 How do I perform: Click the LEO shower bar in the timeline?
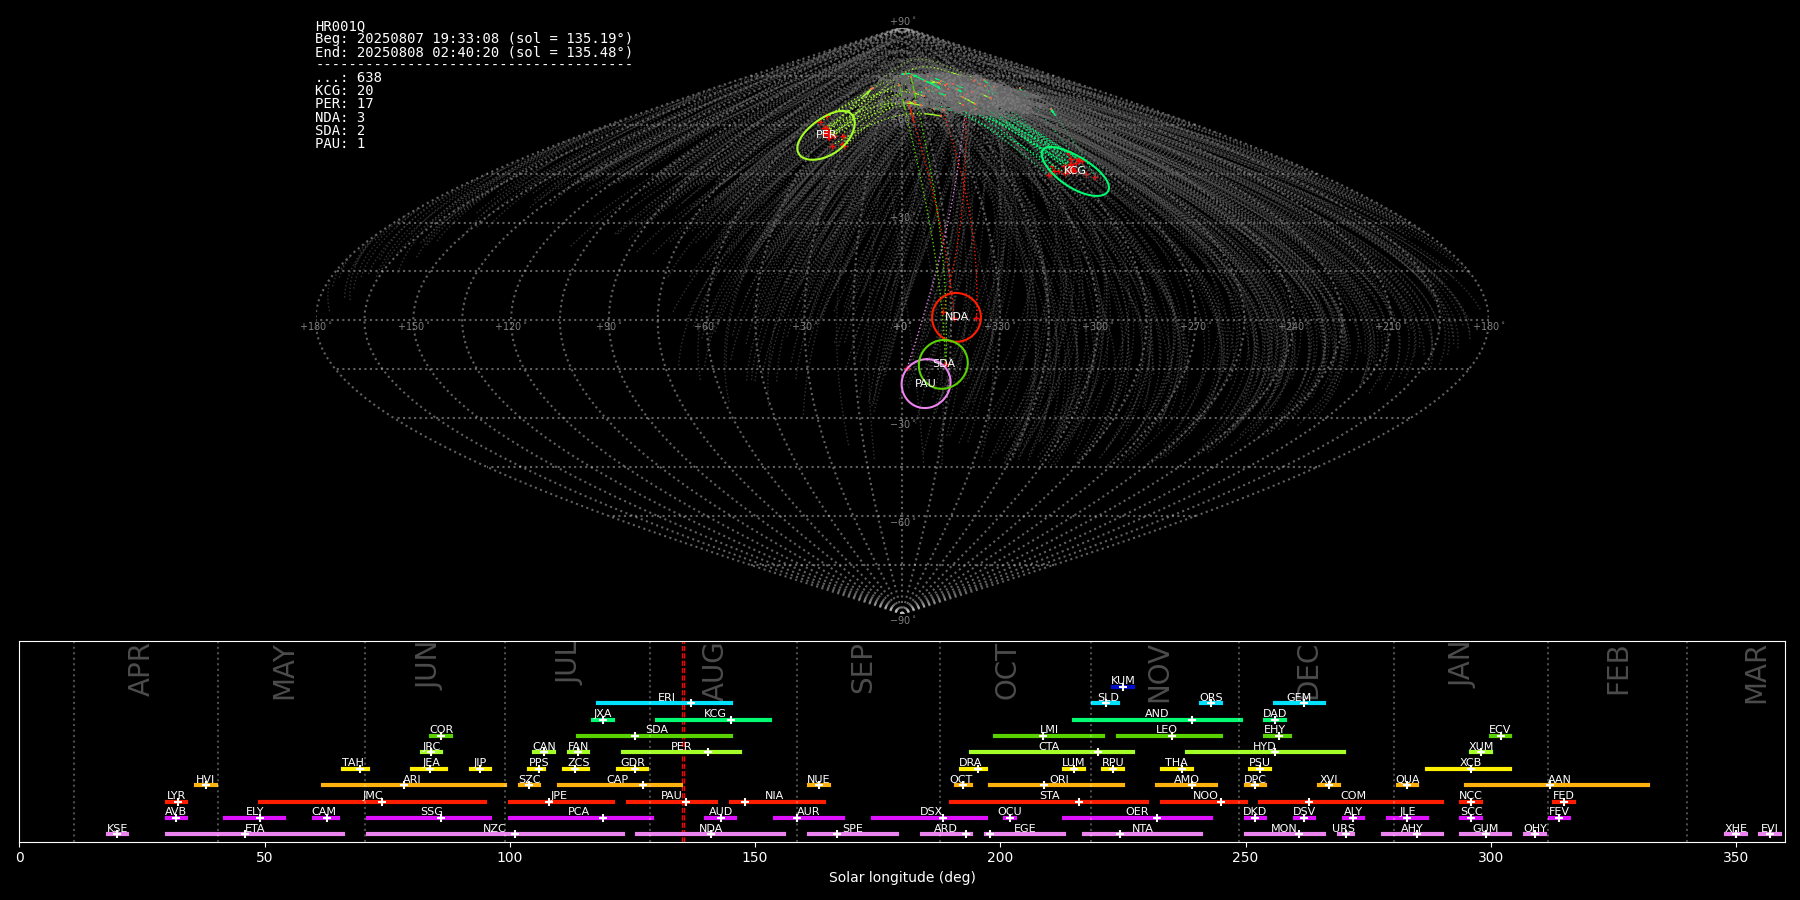1169,736
